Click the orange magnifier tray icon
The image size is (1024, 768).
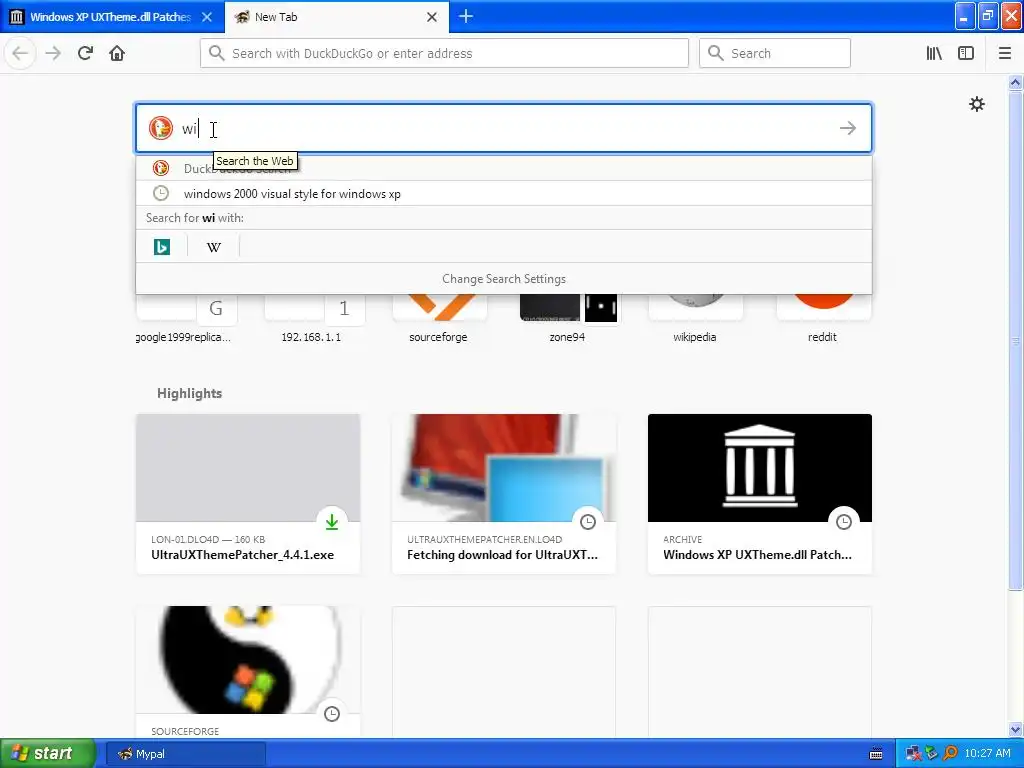pos(951,754)
